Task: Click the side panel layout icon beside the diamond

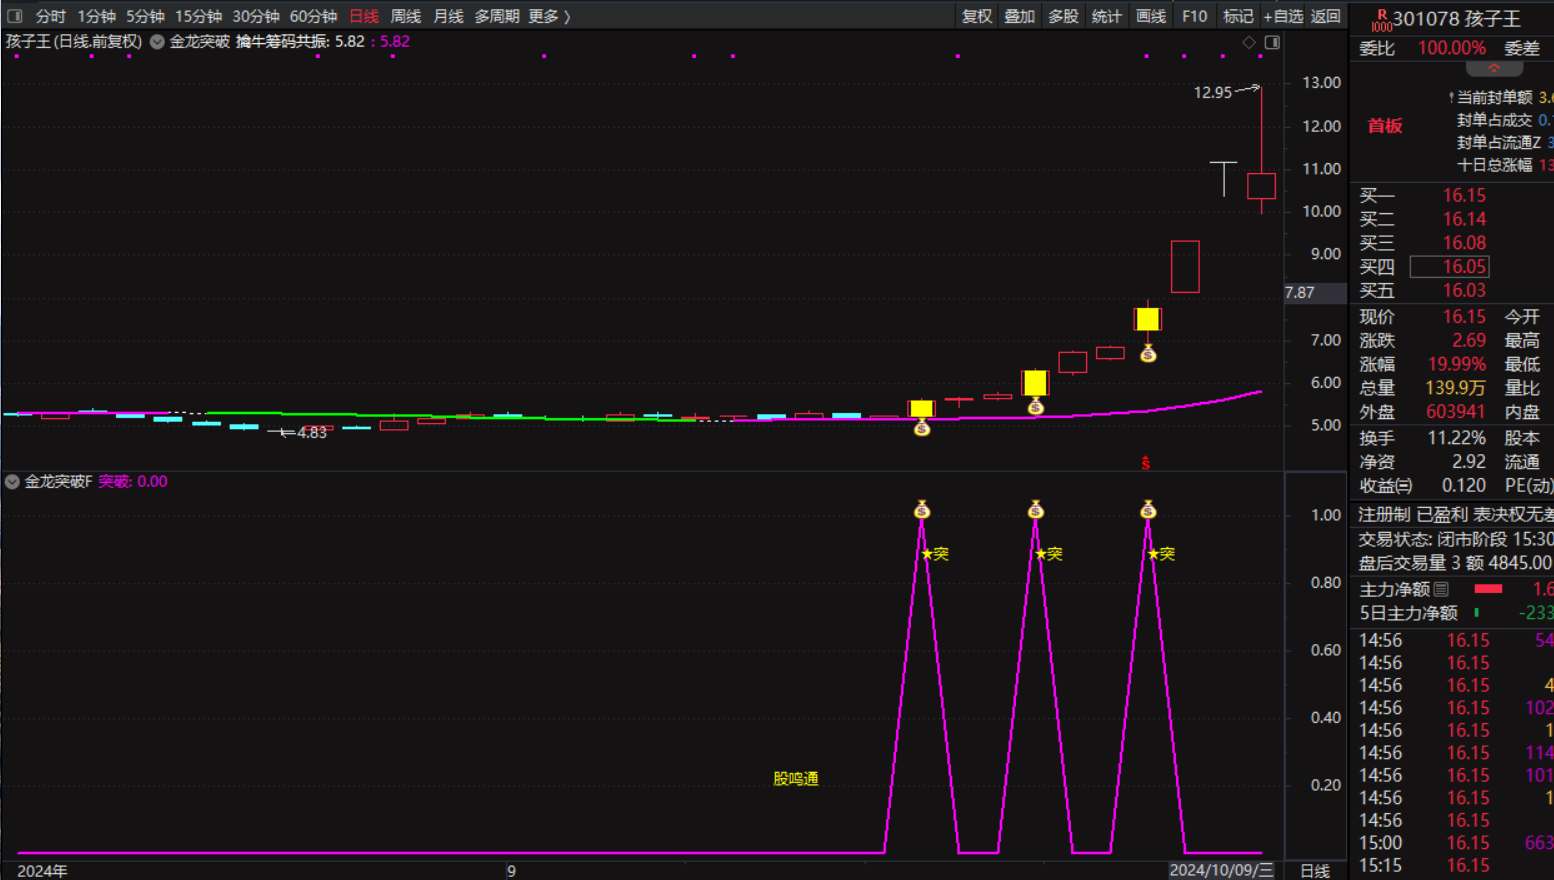Action: tap(1272, 42)
